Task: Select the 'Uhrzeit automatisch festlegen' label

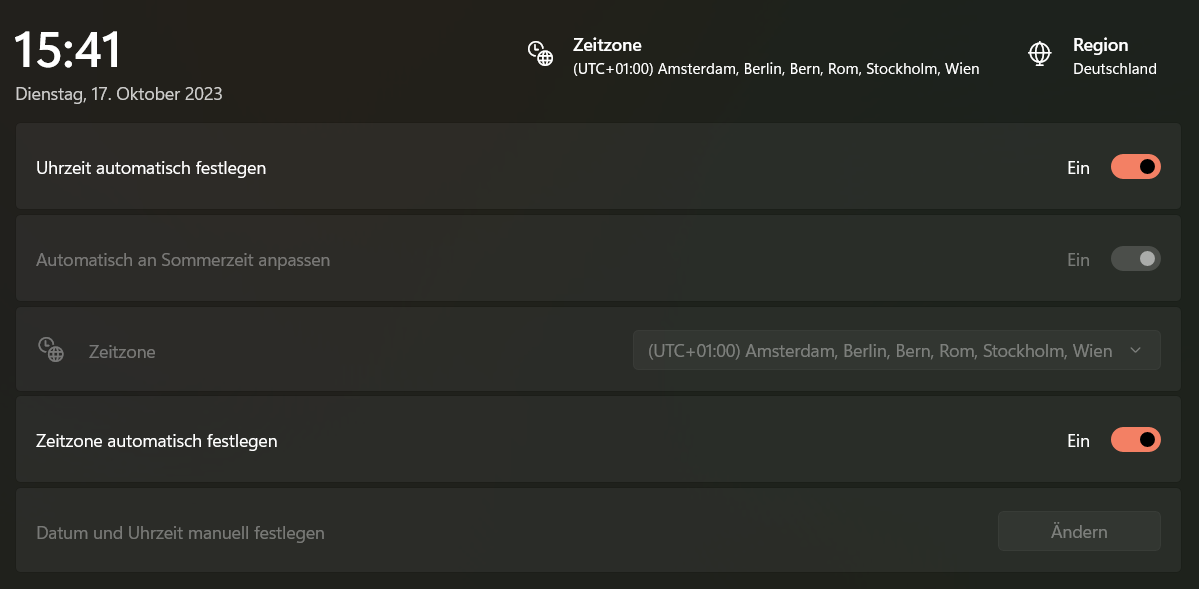Action: [x=151, y=168]
